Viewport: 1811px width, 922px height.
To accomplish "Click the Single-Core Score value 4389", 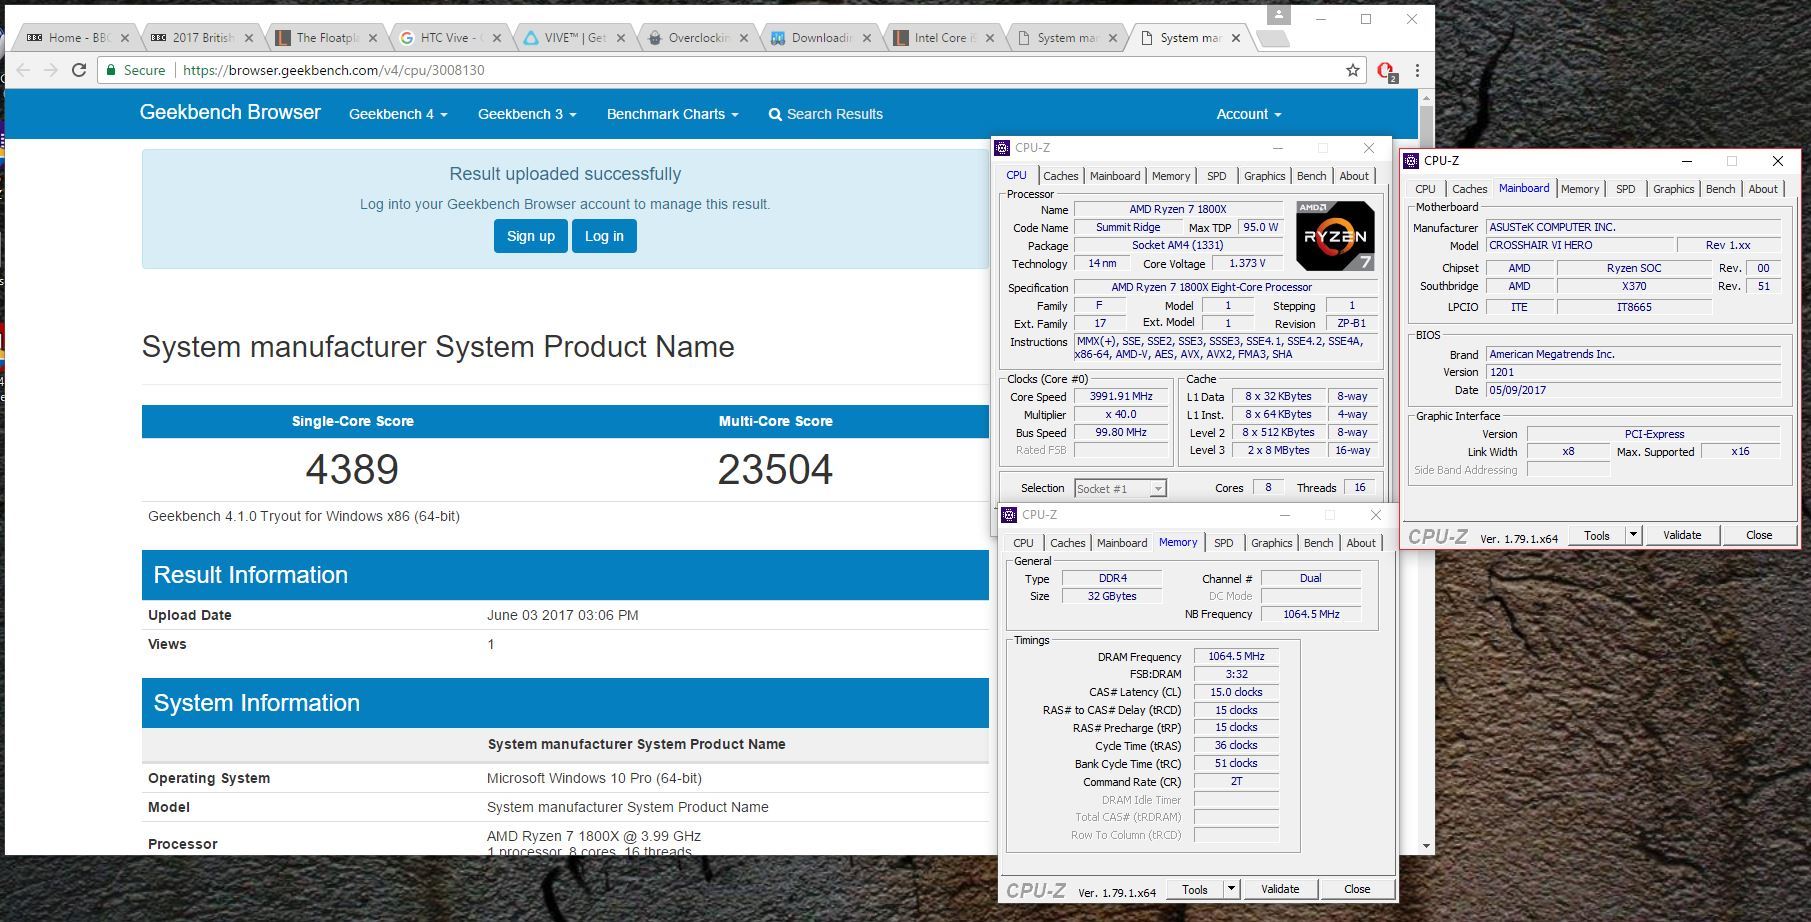I will 352,469.
